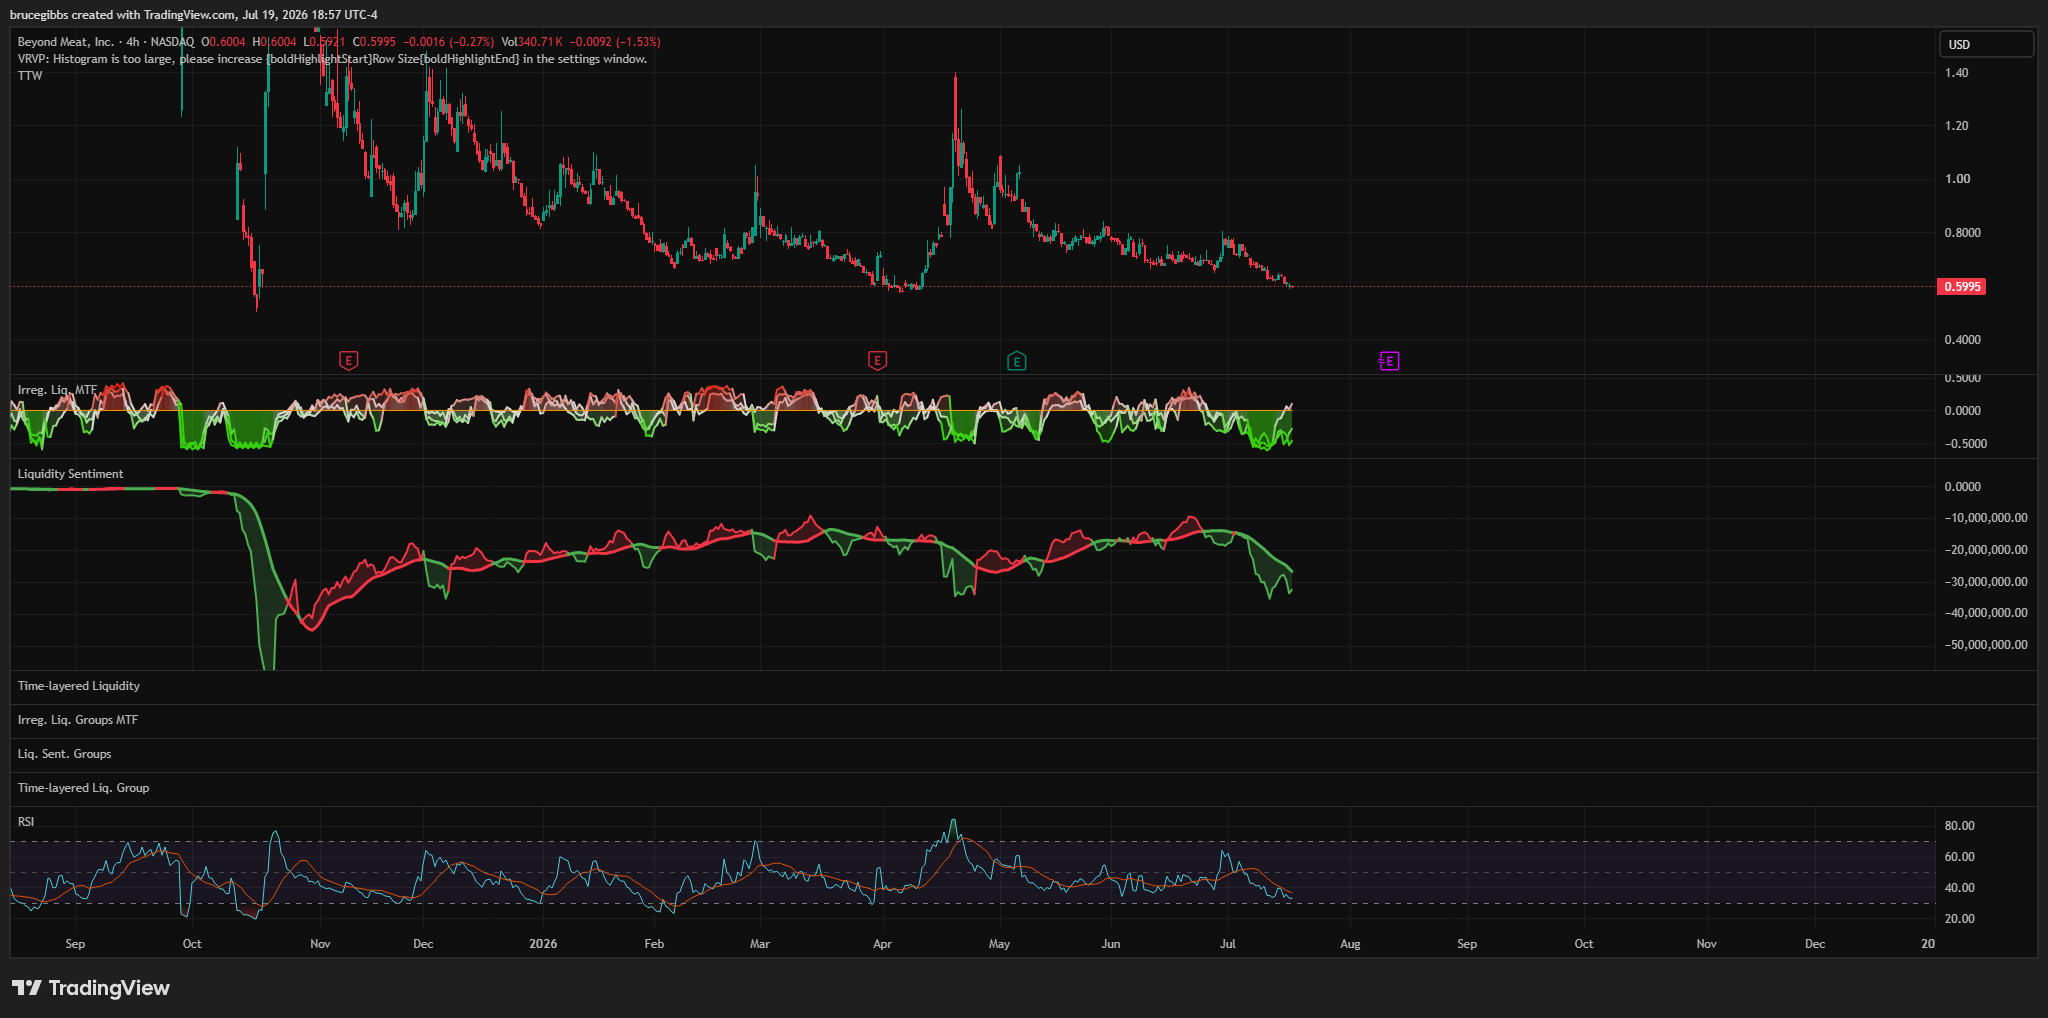
Task: Click the Jul label on time axis
Action: [x=1228, y=944]
